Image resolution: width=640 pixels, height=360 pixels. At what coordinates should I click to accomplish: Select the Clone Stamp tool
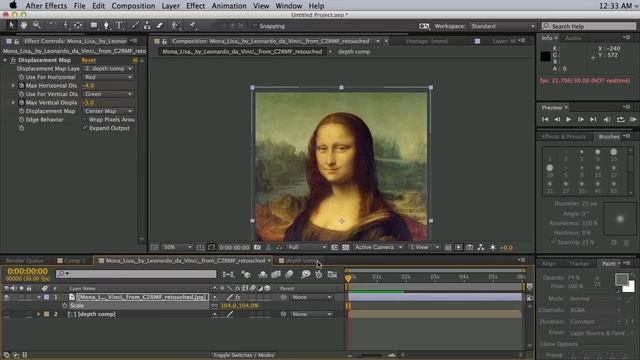click(x=147, y=25)
